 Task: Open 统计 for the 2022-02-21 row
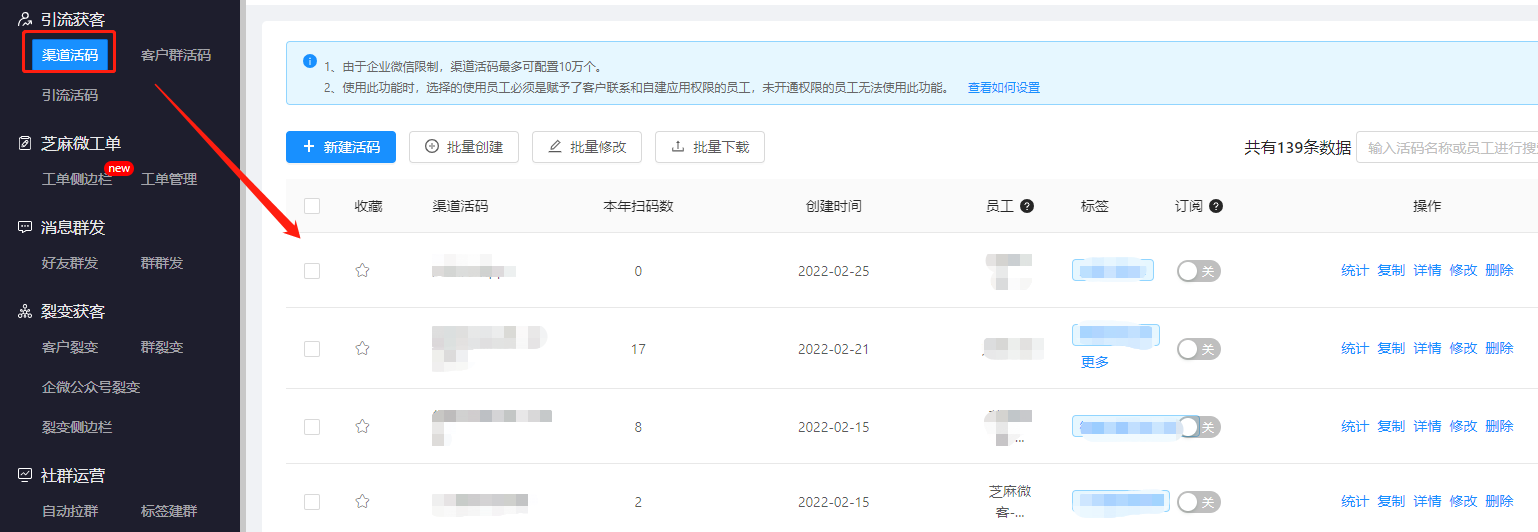tap(1355, 348)
